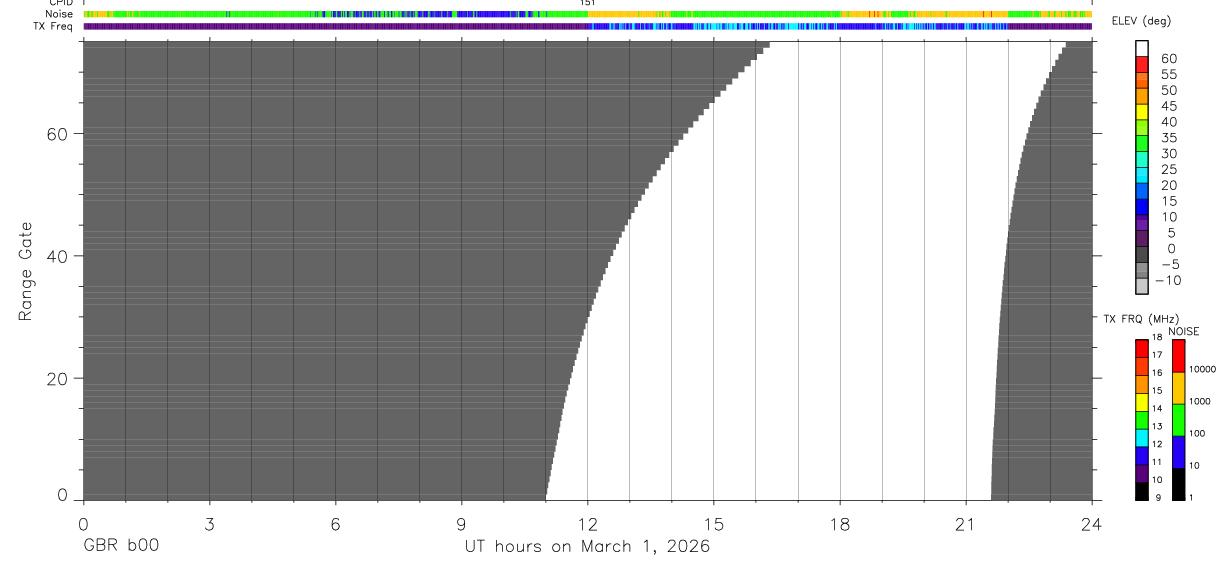Click the x-axis tick label '6'
The image size is (1228, 567).
pyautogui.click(x=335, y=523)
